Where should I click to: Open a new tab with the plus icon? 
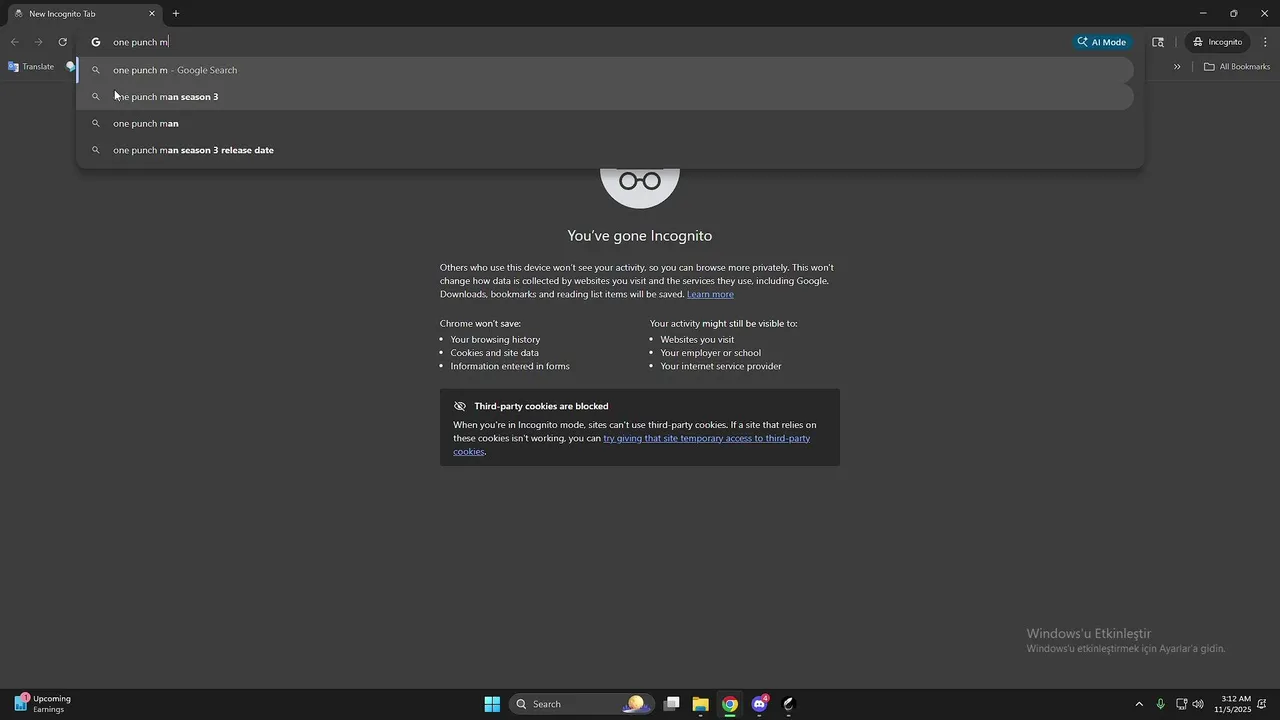pos(176,14)
